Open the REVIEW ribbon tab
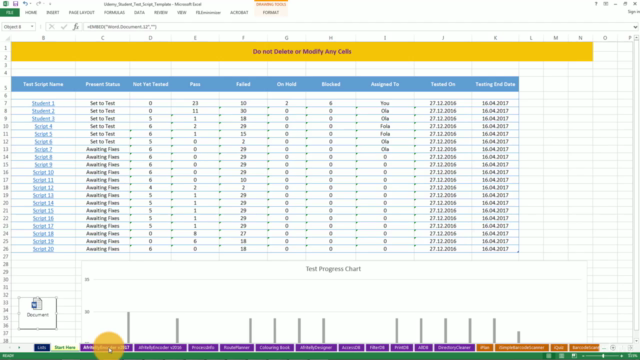 161,13
